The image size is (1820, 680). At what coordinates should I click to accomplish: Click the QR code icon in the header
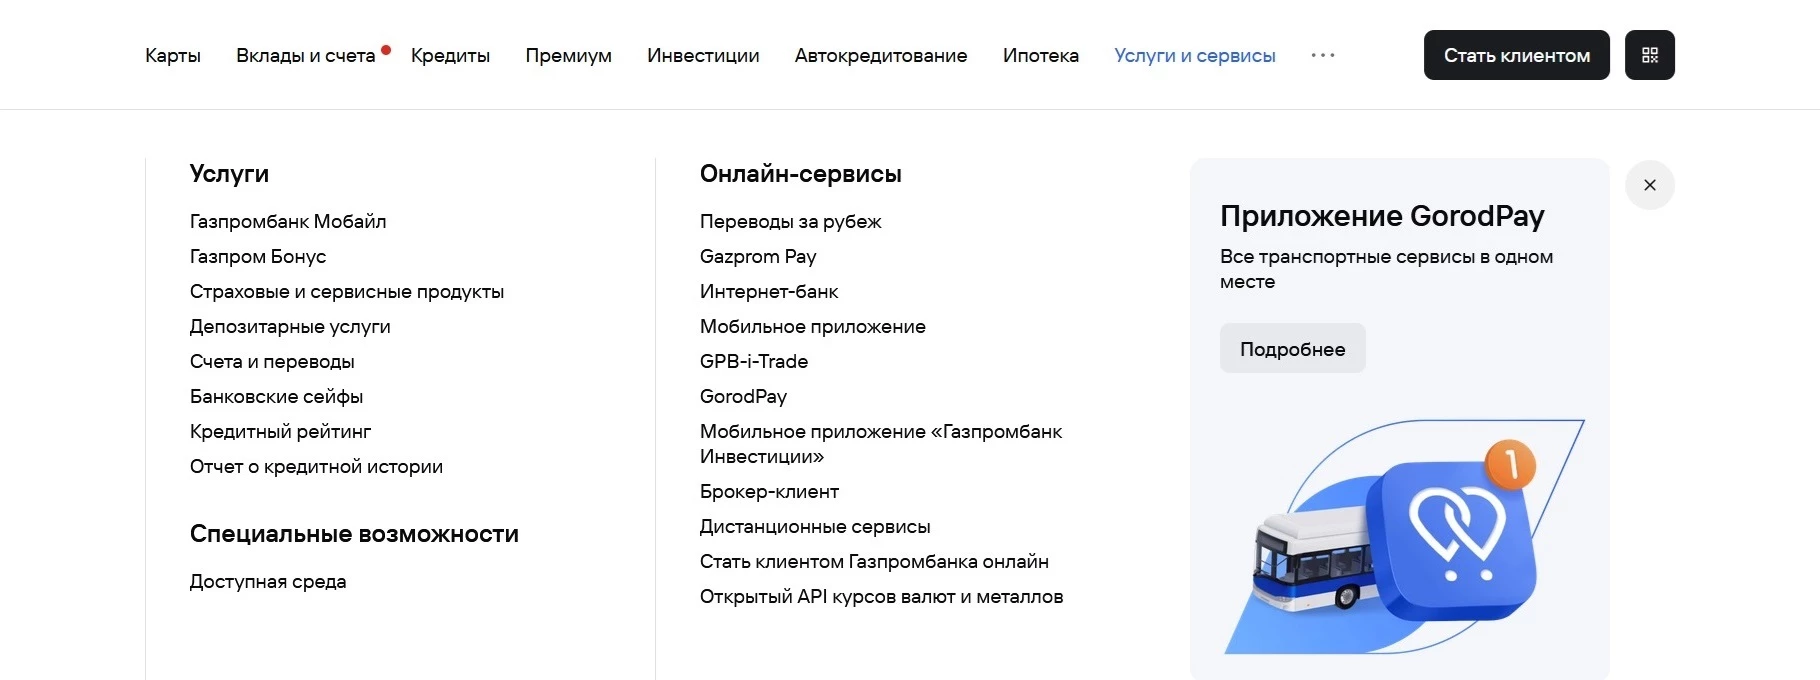1649,55
